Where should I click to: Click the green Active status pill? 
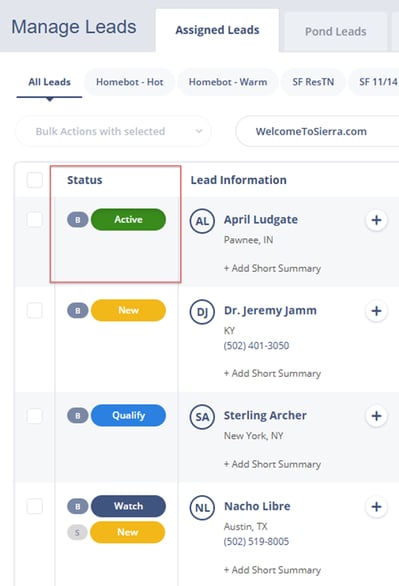[128, 219]
